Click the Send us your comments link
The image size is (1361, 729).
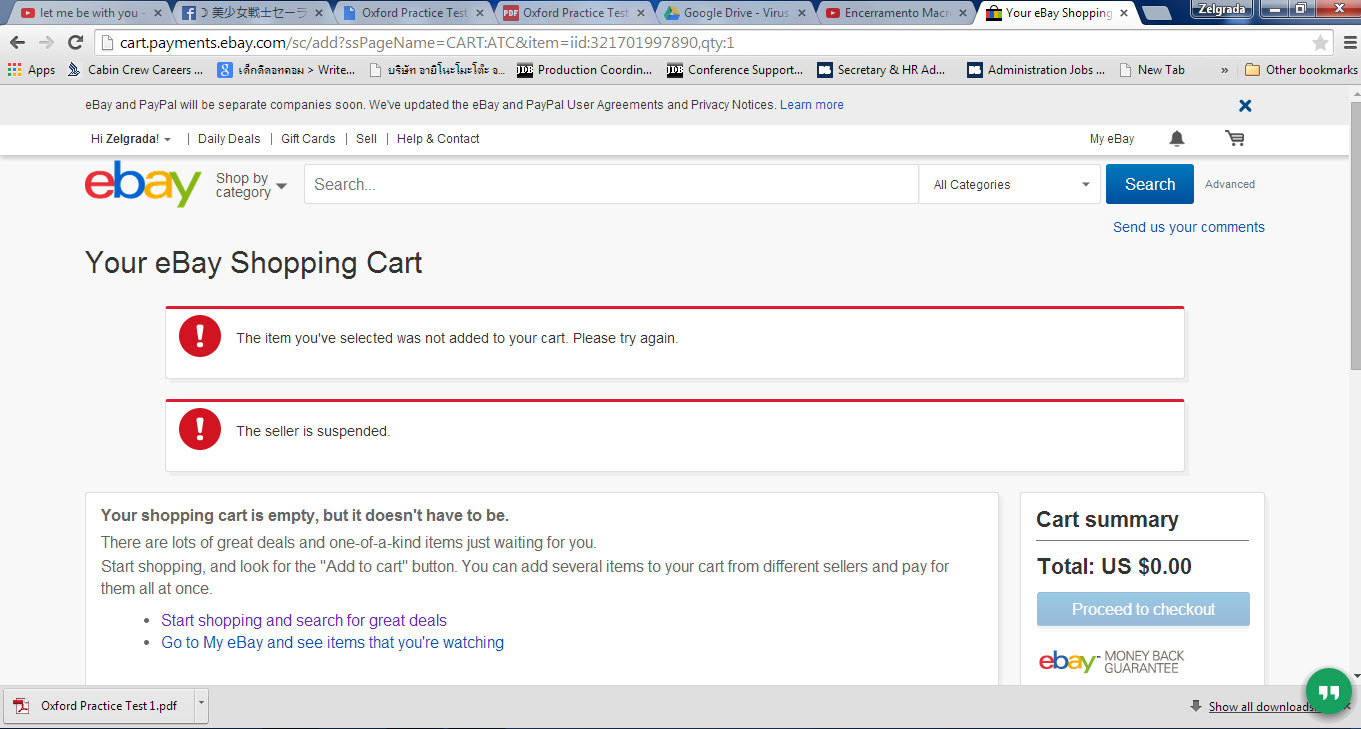pyautogui.click(x=1189, y=227)
